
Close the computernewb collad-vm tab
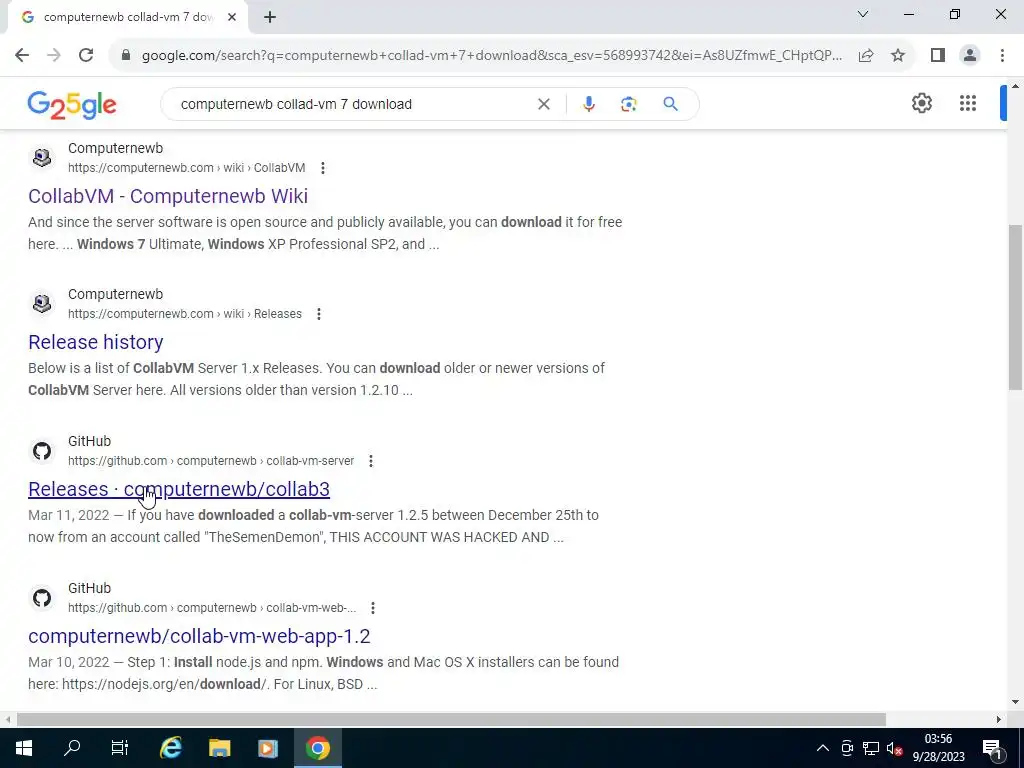coord(232,18)
